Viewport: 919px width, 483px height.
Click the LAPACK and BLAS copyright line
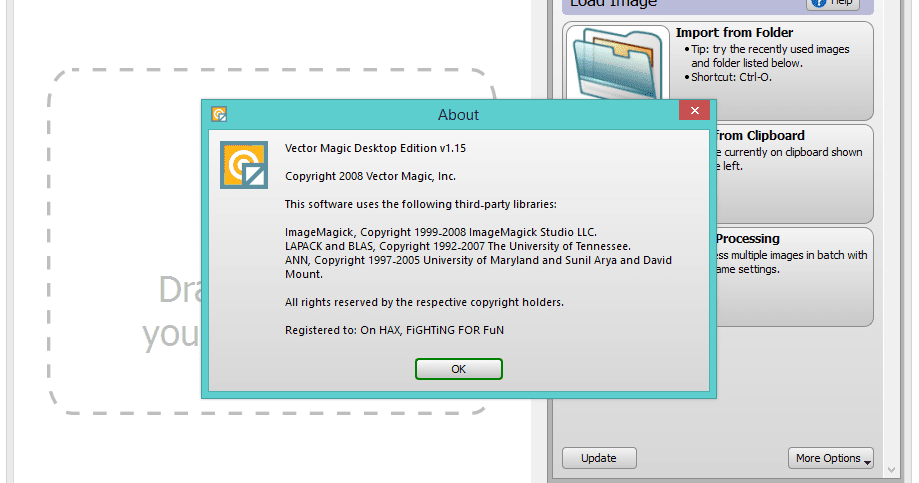coord(458,246)
